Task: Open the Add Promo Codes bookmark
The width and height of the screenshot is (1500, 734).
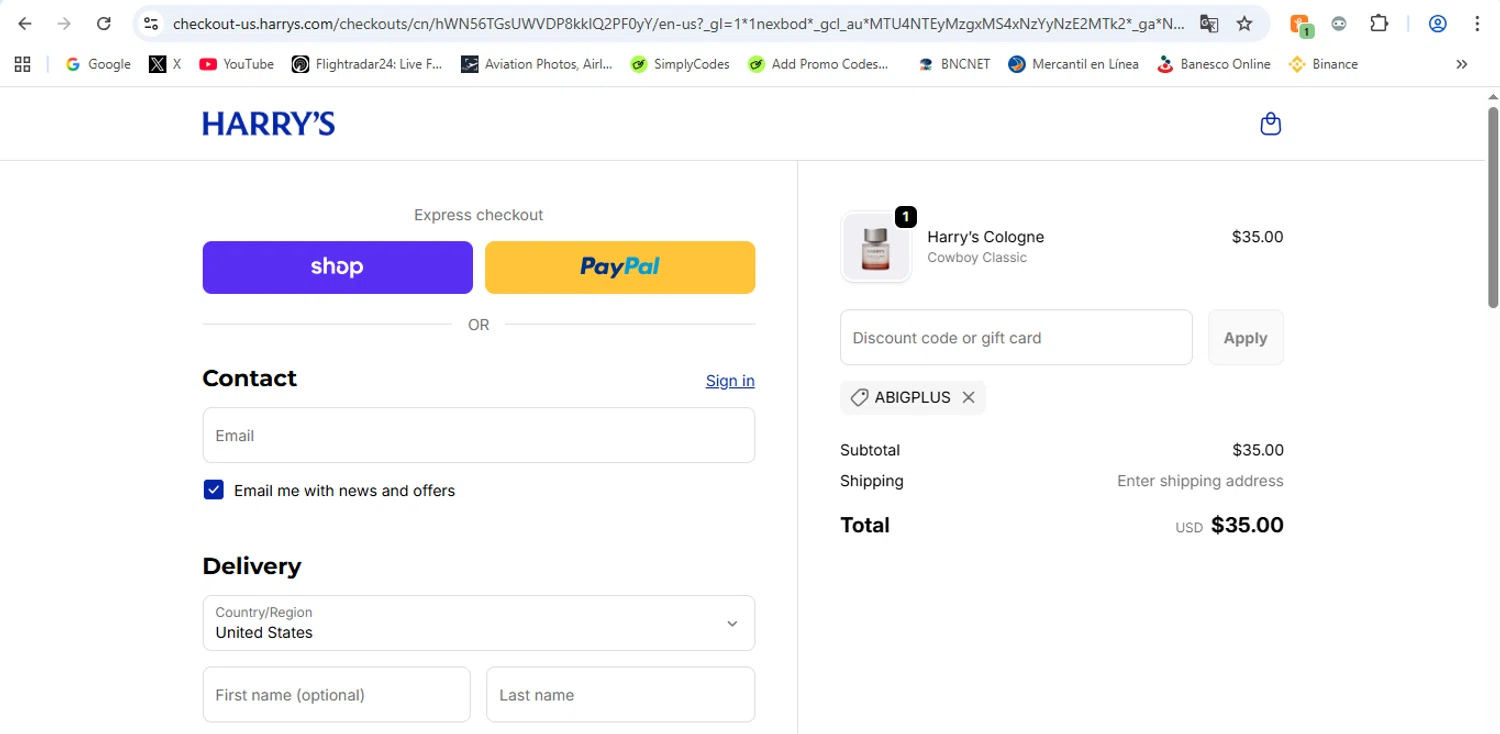Action: 818,64
